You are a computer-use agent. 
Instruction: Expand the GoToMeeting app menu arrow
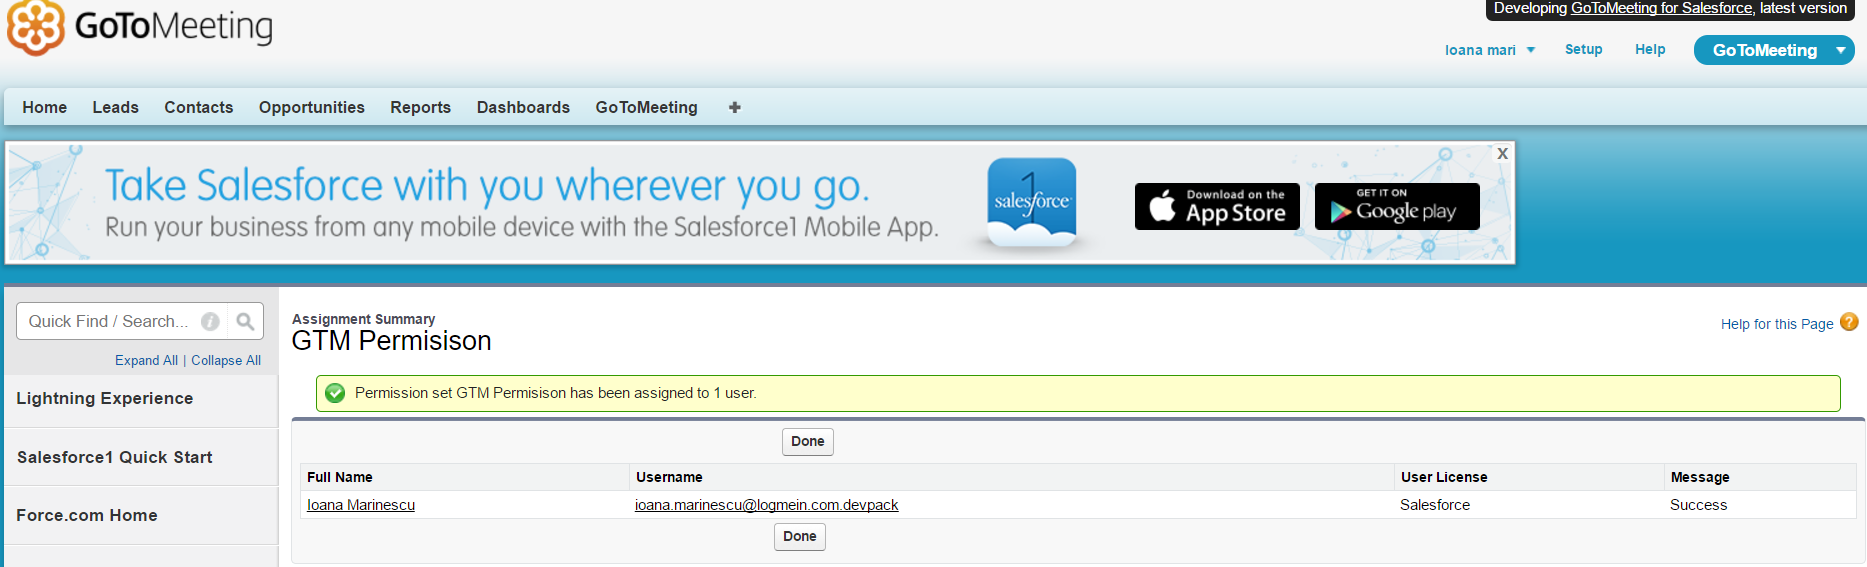[x=1841, y=50]
